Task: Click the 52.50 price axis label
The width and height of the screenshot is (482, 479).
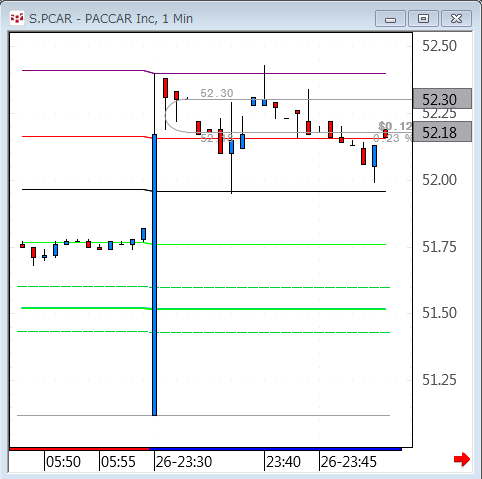Action: 439,46
